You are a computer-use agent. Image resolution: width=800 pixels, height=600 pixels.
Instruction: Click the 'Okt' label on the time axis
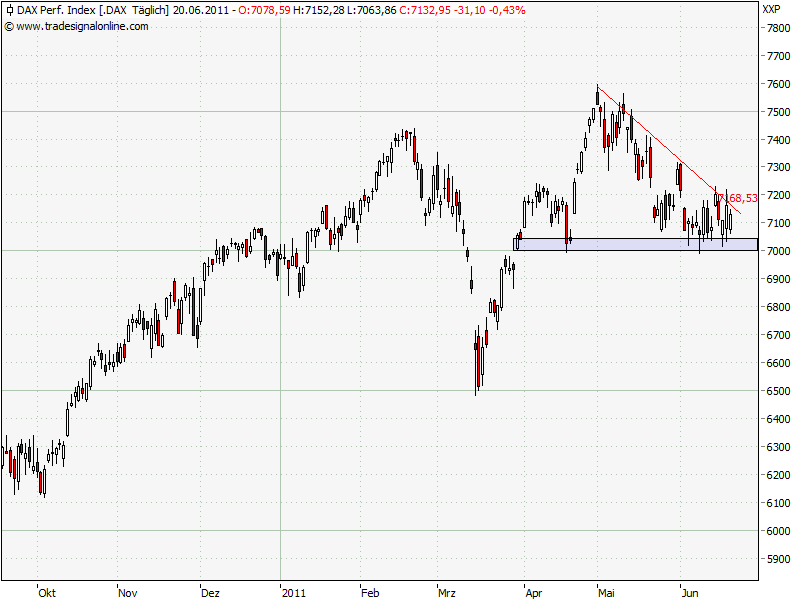pyautogui.click(x=47, y=593)
